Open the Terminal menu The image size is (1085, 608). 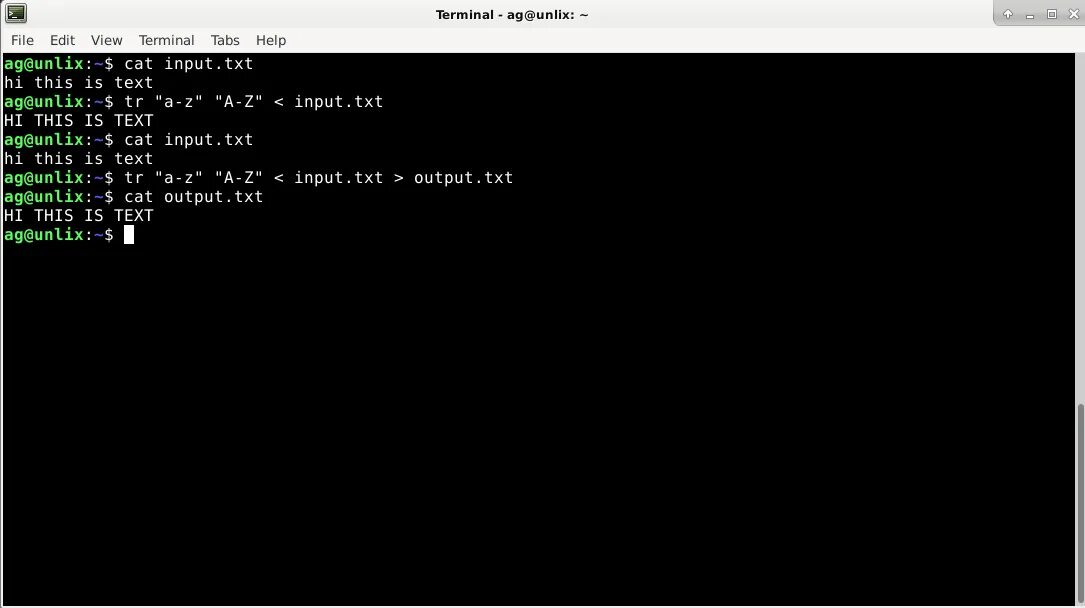(166, 40)
